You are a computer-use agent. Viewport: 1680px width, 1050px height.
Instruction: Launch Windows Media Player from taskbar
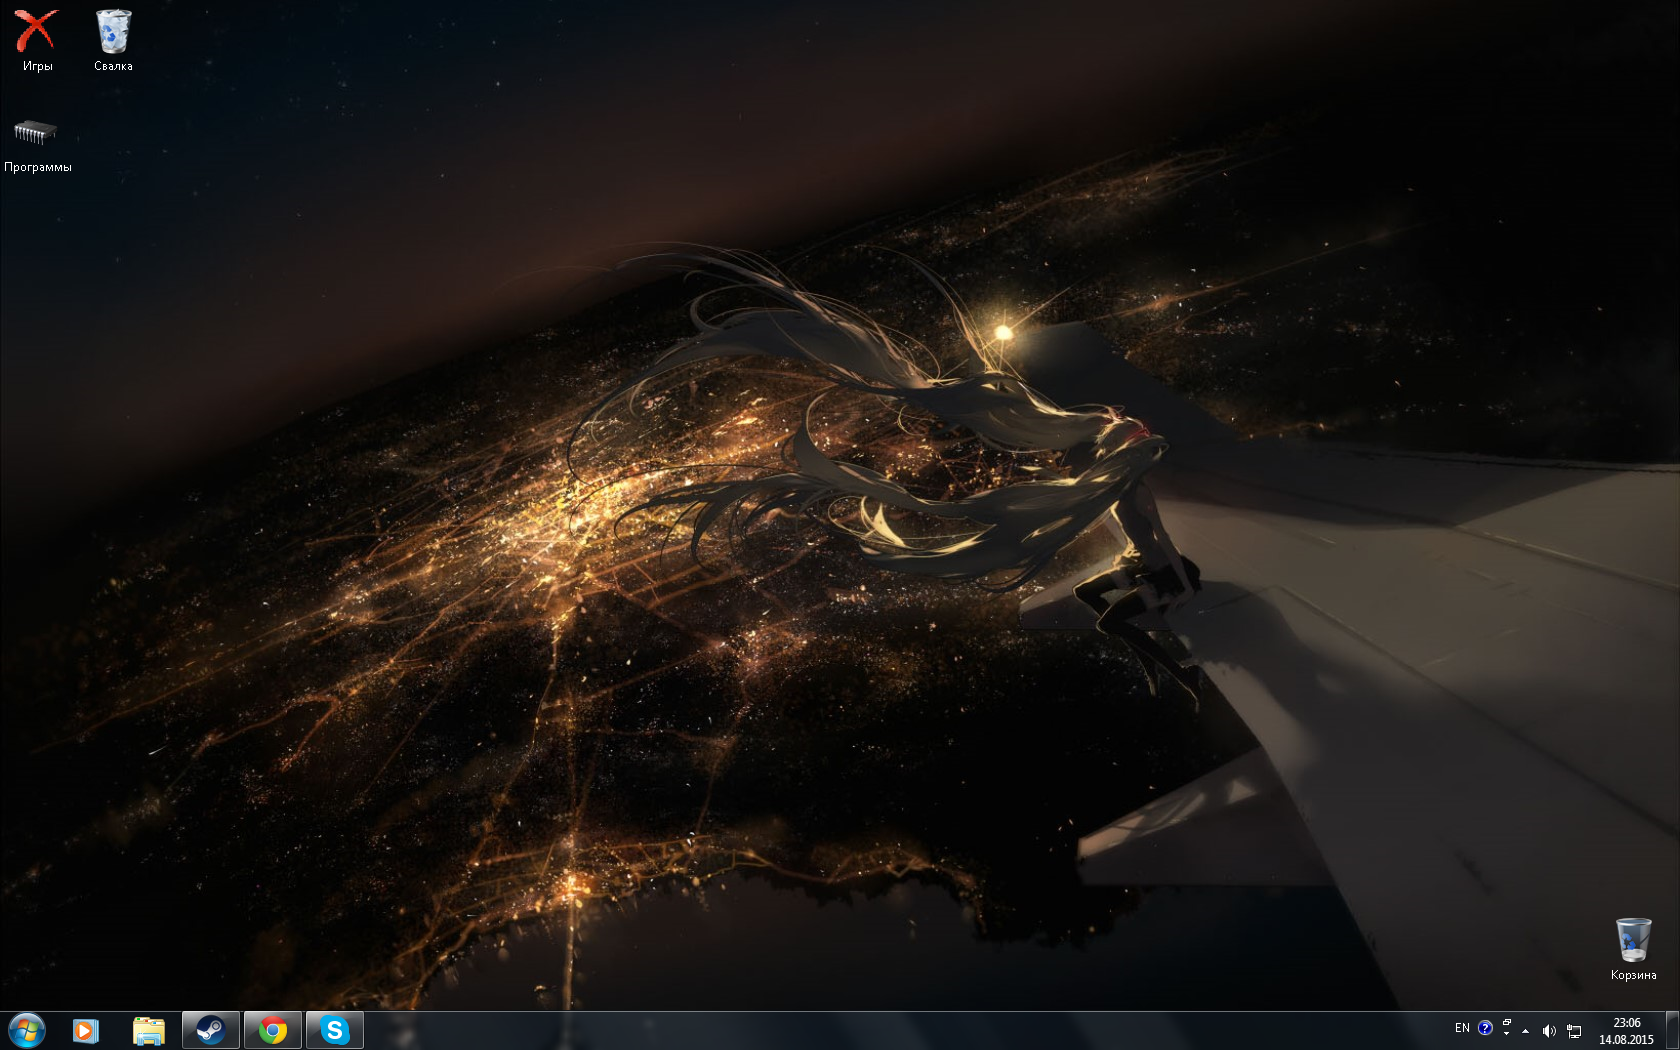(86, 1030)
